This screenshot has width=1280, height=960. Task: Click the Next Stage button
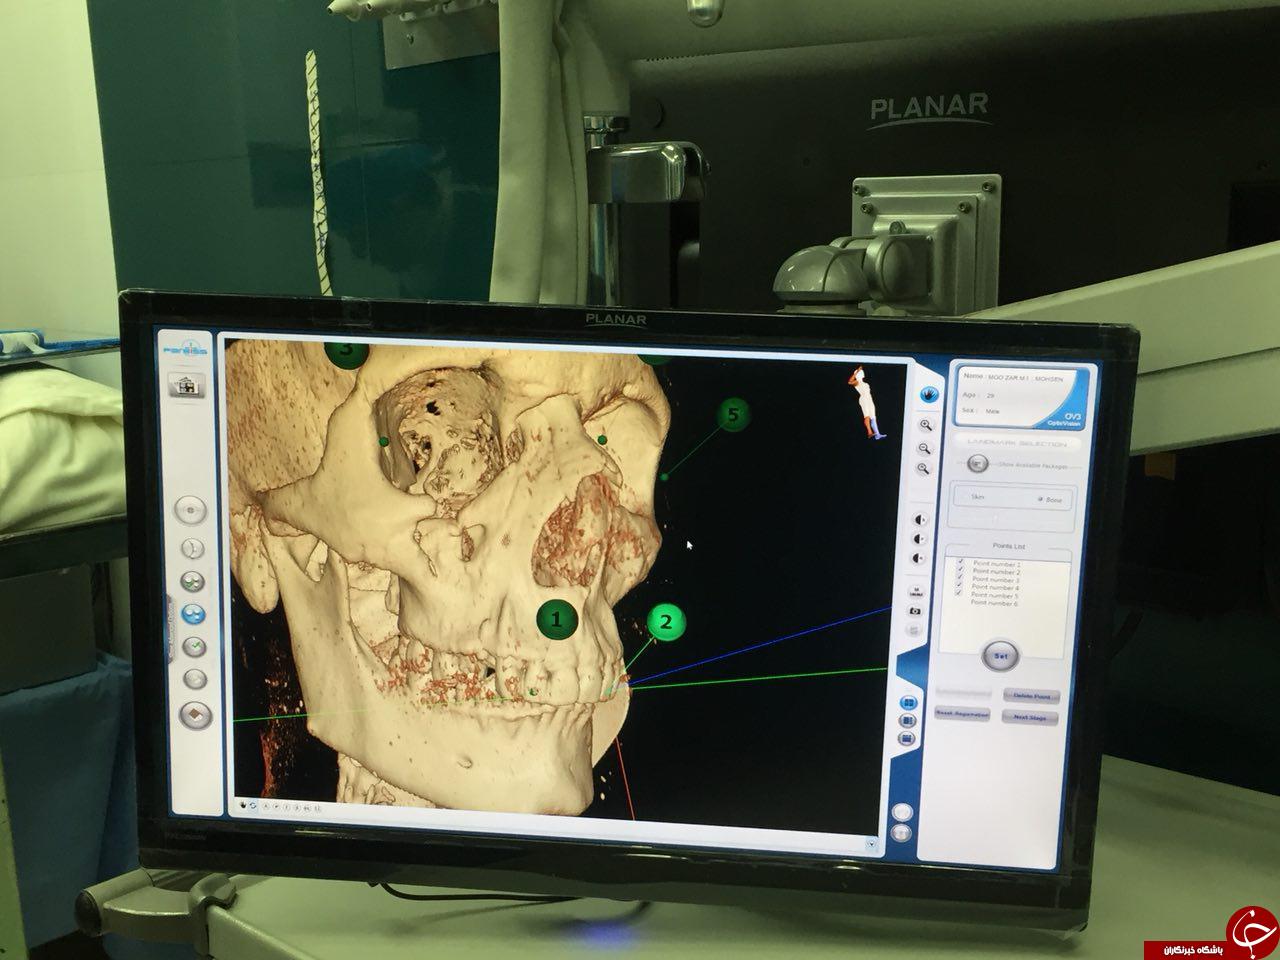pyautogui.click(x=1030, y=717)
